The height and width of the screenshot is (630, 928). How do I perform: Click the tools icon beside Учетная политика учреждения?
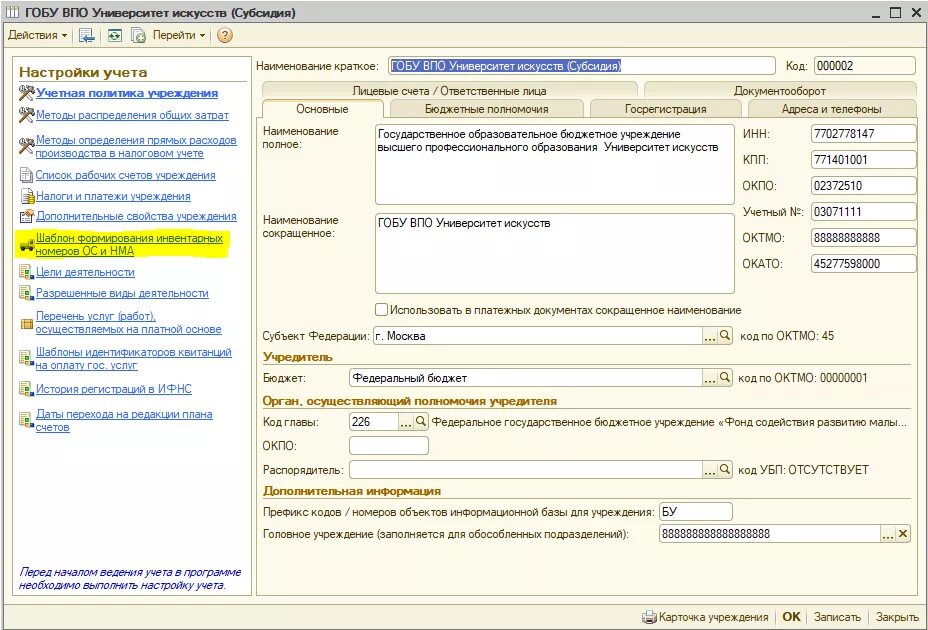[x=27, y=93]
